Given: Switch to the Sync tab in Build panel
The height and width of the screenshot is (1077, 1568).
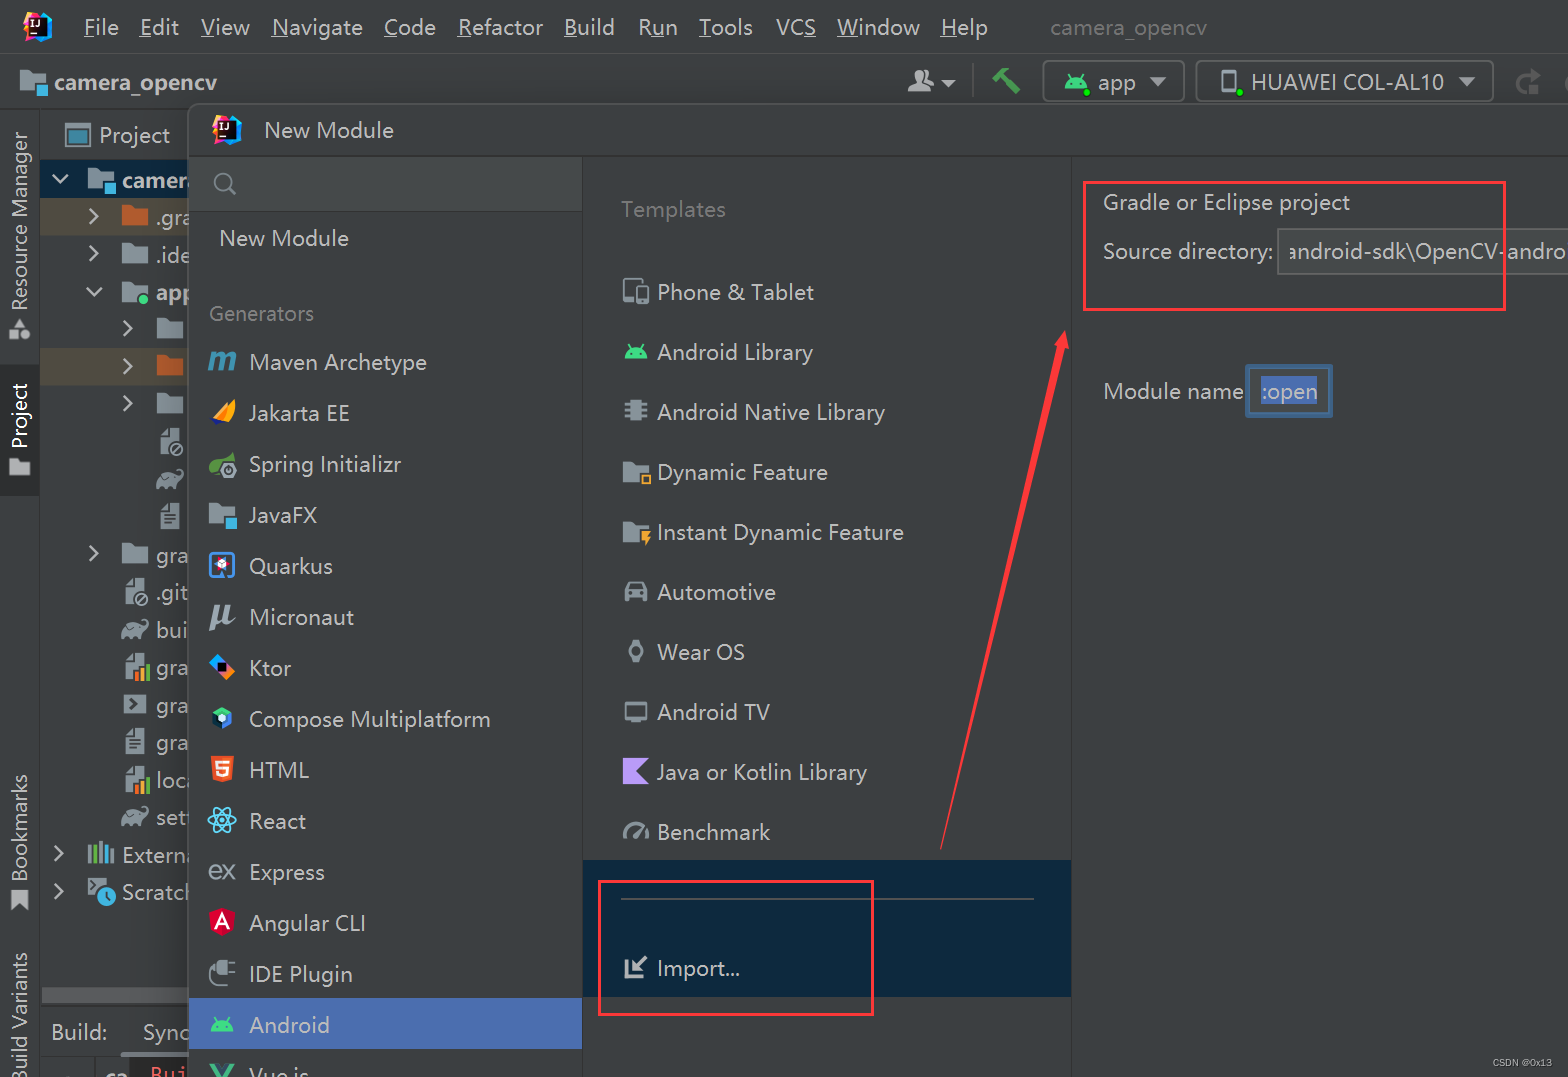Looking at the screenshot, I should point(164,1032).
